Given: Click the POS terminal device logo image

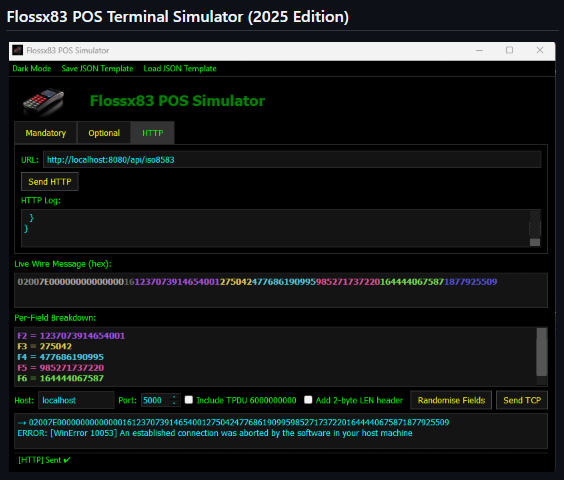Looking at the screenshot, I should 44,101.
